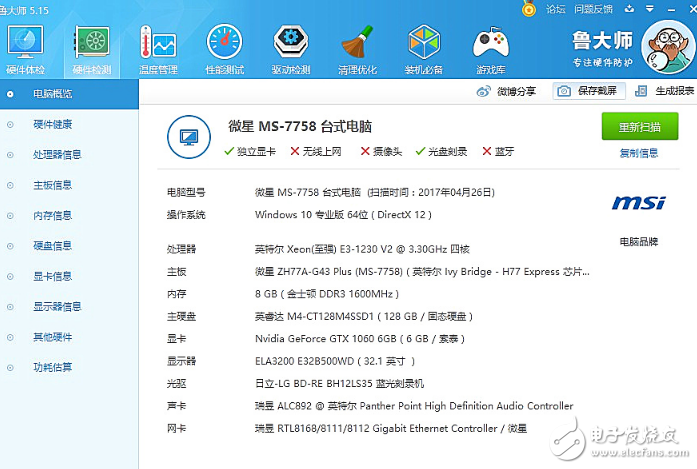Click 摄像头 red cross indicator

click(381, 152)
